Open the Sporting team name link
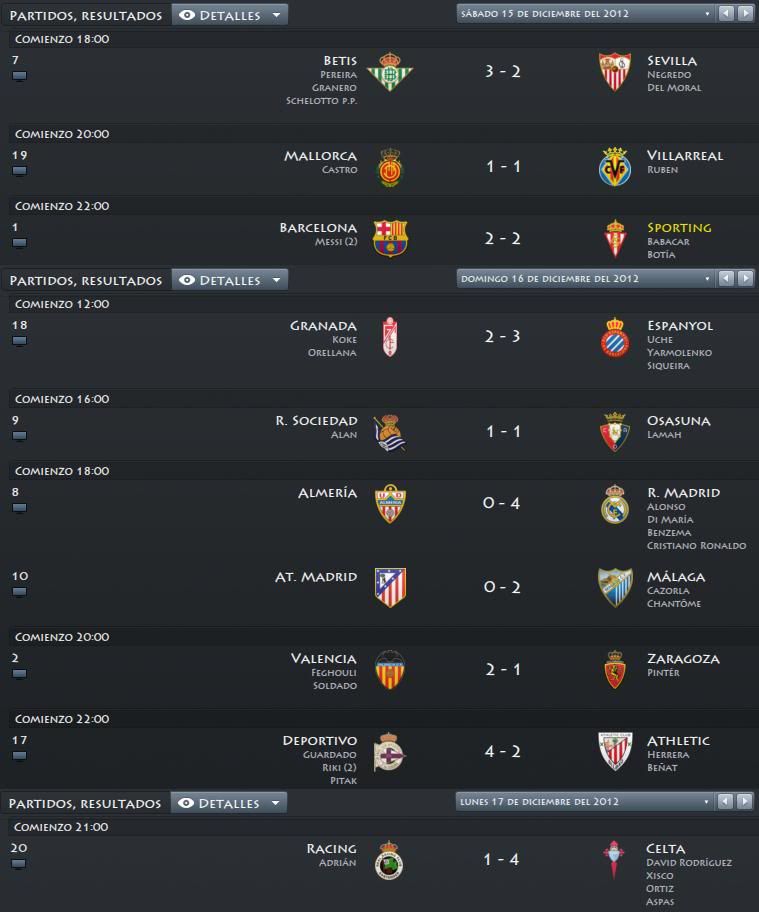The width and height of the screenshot is (759, 912). click(x=679, y=228)
